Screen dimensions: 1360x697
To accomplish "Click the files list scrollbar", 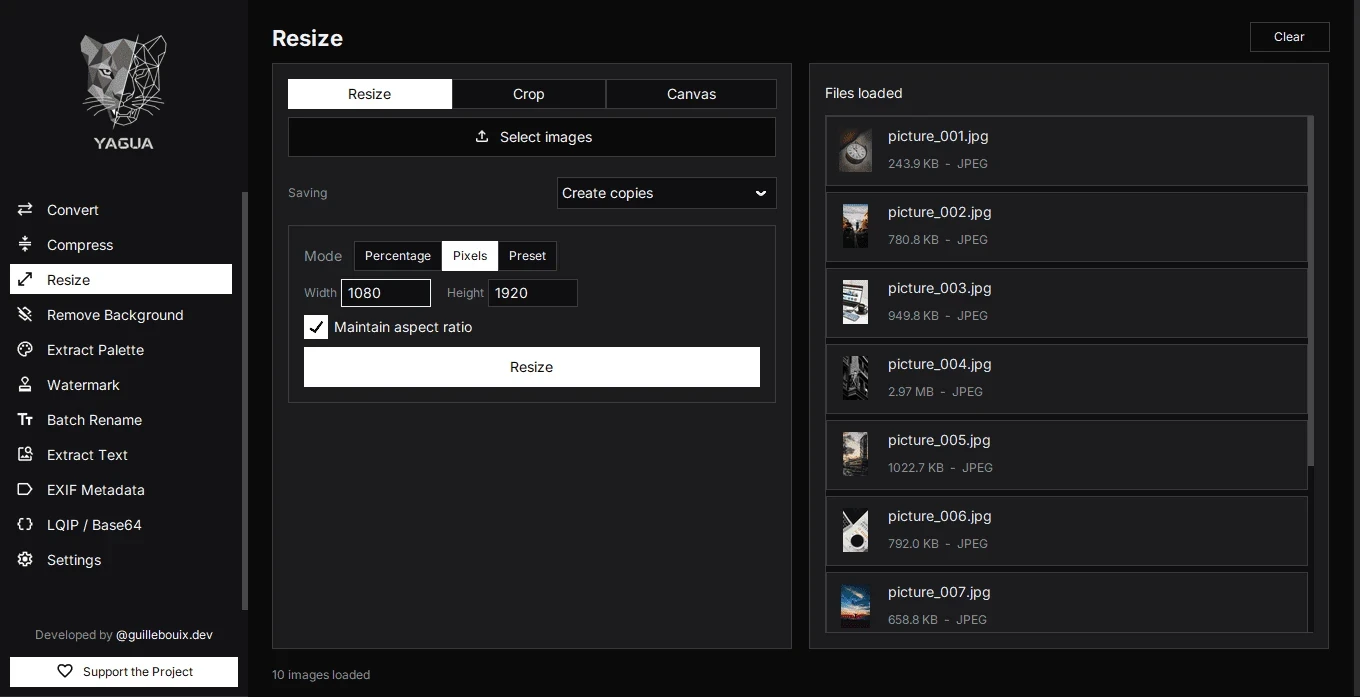I will pyautogui.click(x=1311, y=290).
